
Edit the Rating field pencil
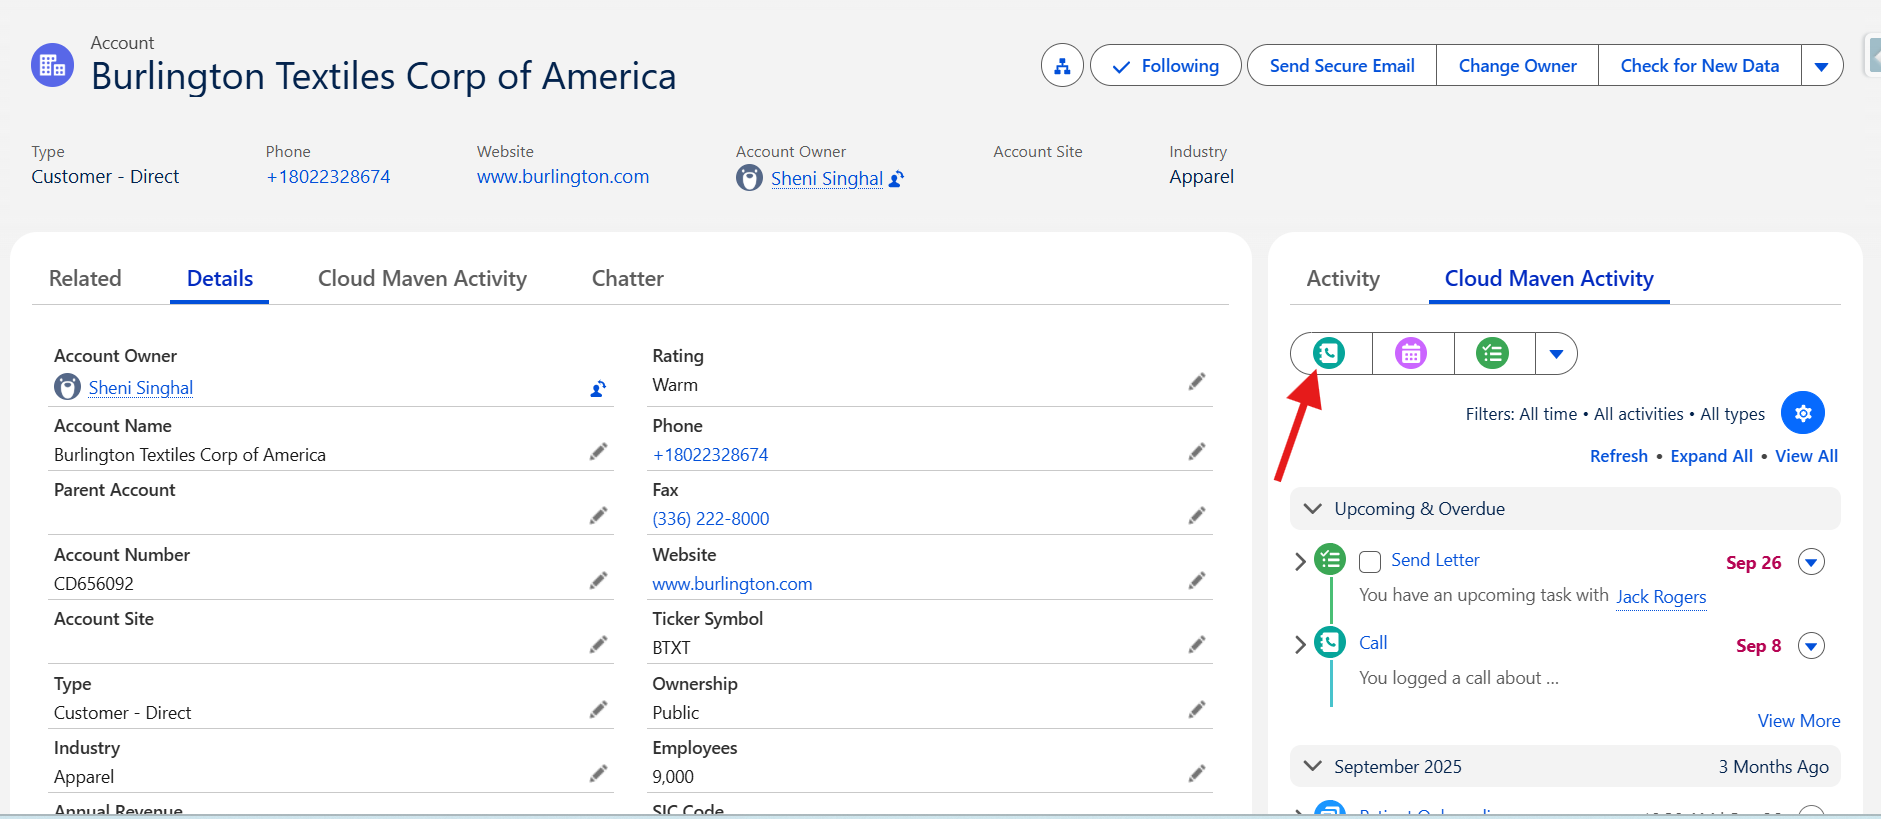1196,382
